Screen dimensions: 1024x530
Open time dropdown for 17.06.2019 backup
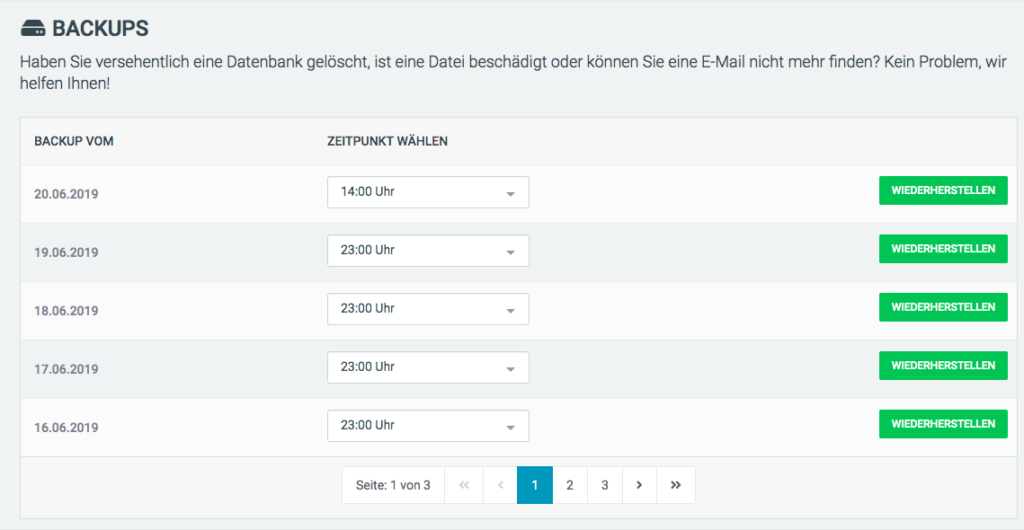428,367
